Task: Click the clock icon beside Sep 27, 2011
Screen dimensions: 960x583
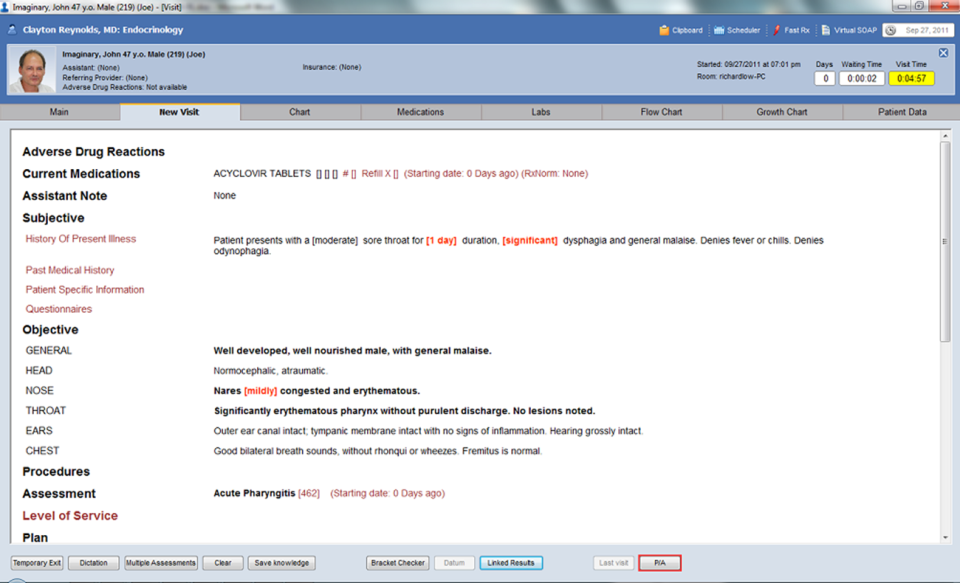Action: pos(891,30)
